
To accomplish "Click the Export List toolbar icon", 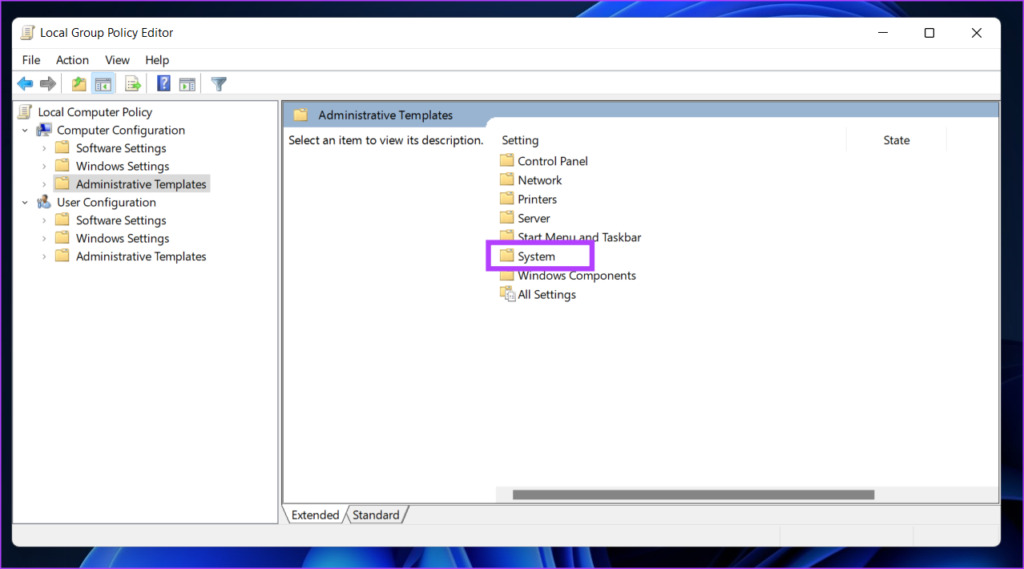I will tap(133, 84).
